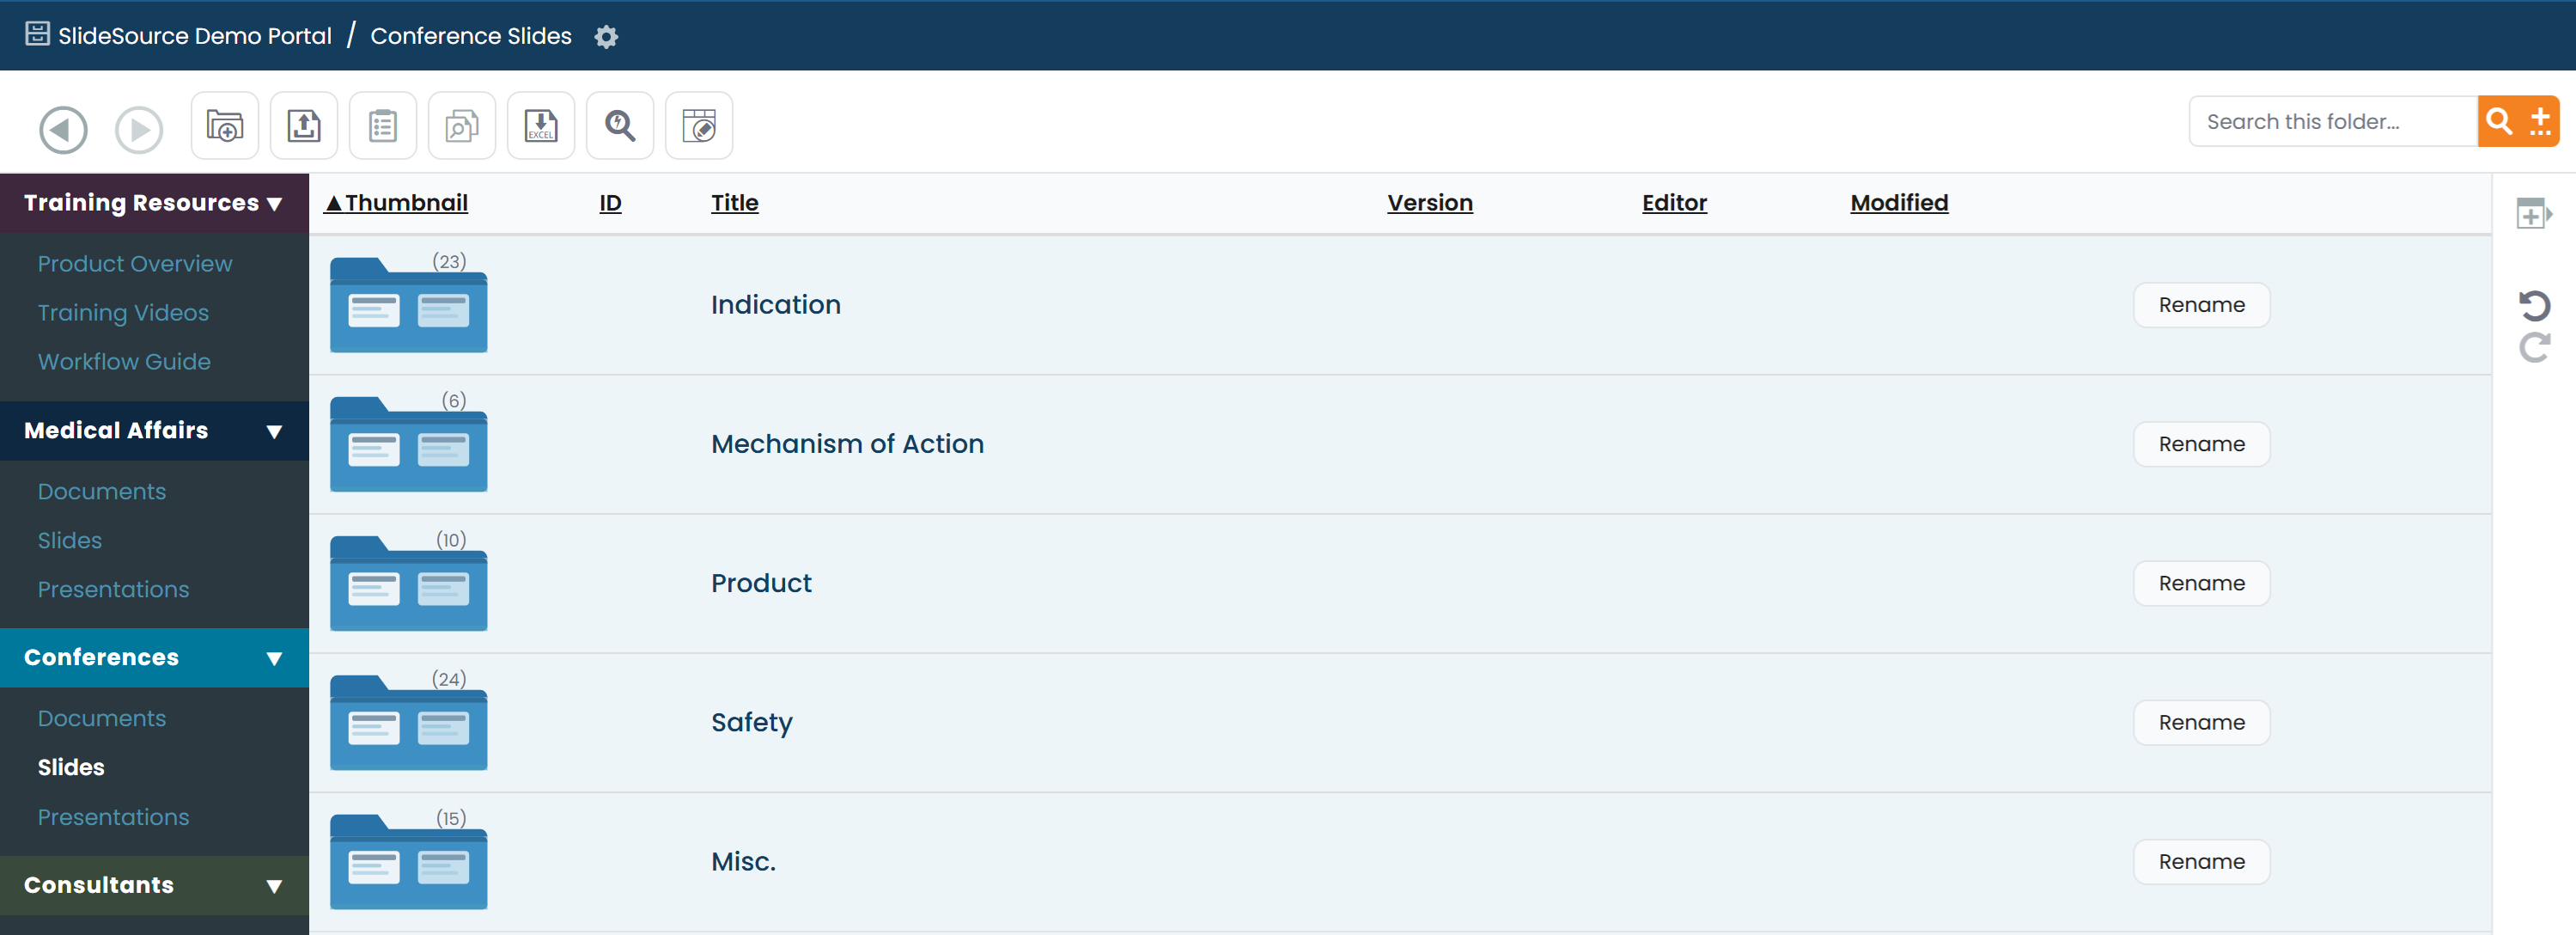
Task: Open the clipboard list icon
Action: click(383, 126)
